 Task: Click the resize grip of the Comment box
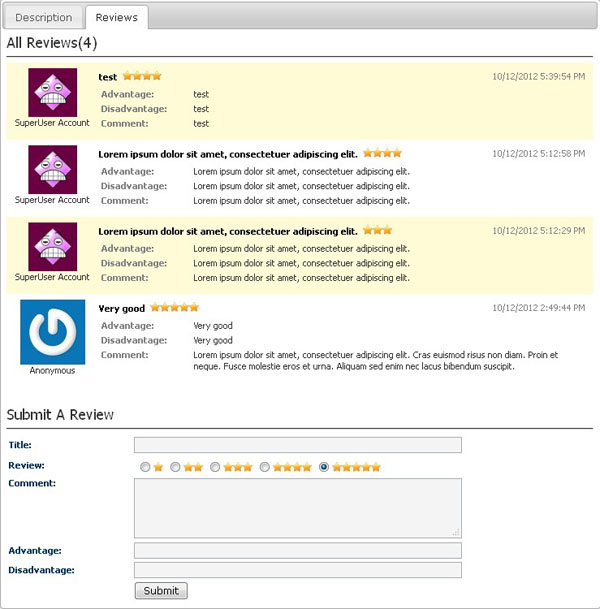click(456, 532)
